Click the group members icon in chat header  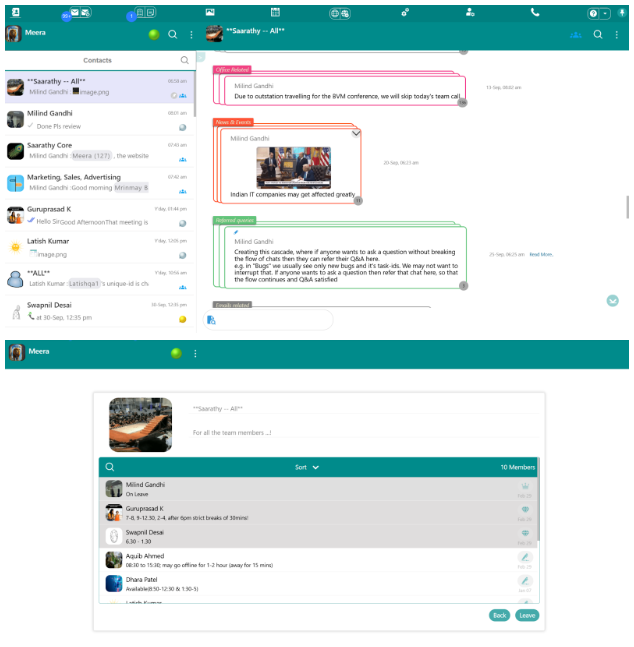pos(575,34)
